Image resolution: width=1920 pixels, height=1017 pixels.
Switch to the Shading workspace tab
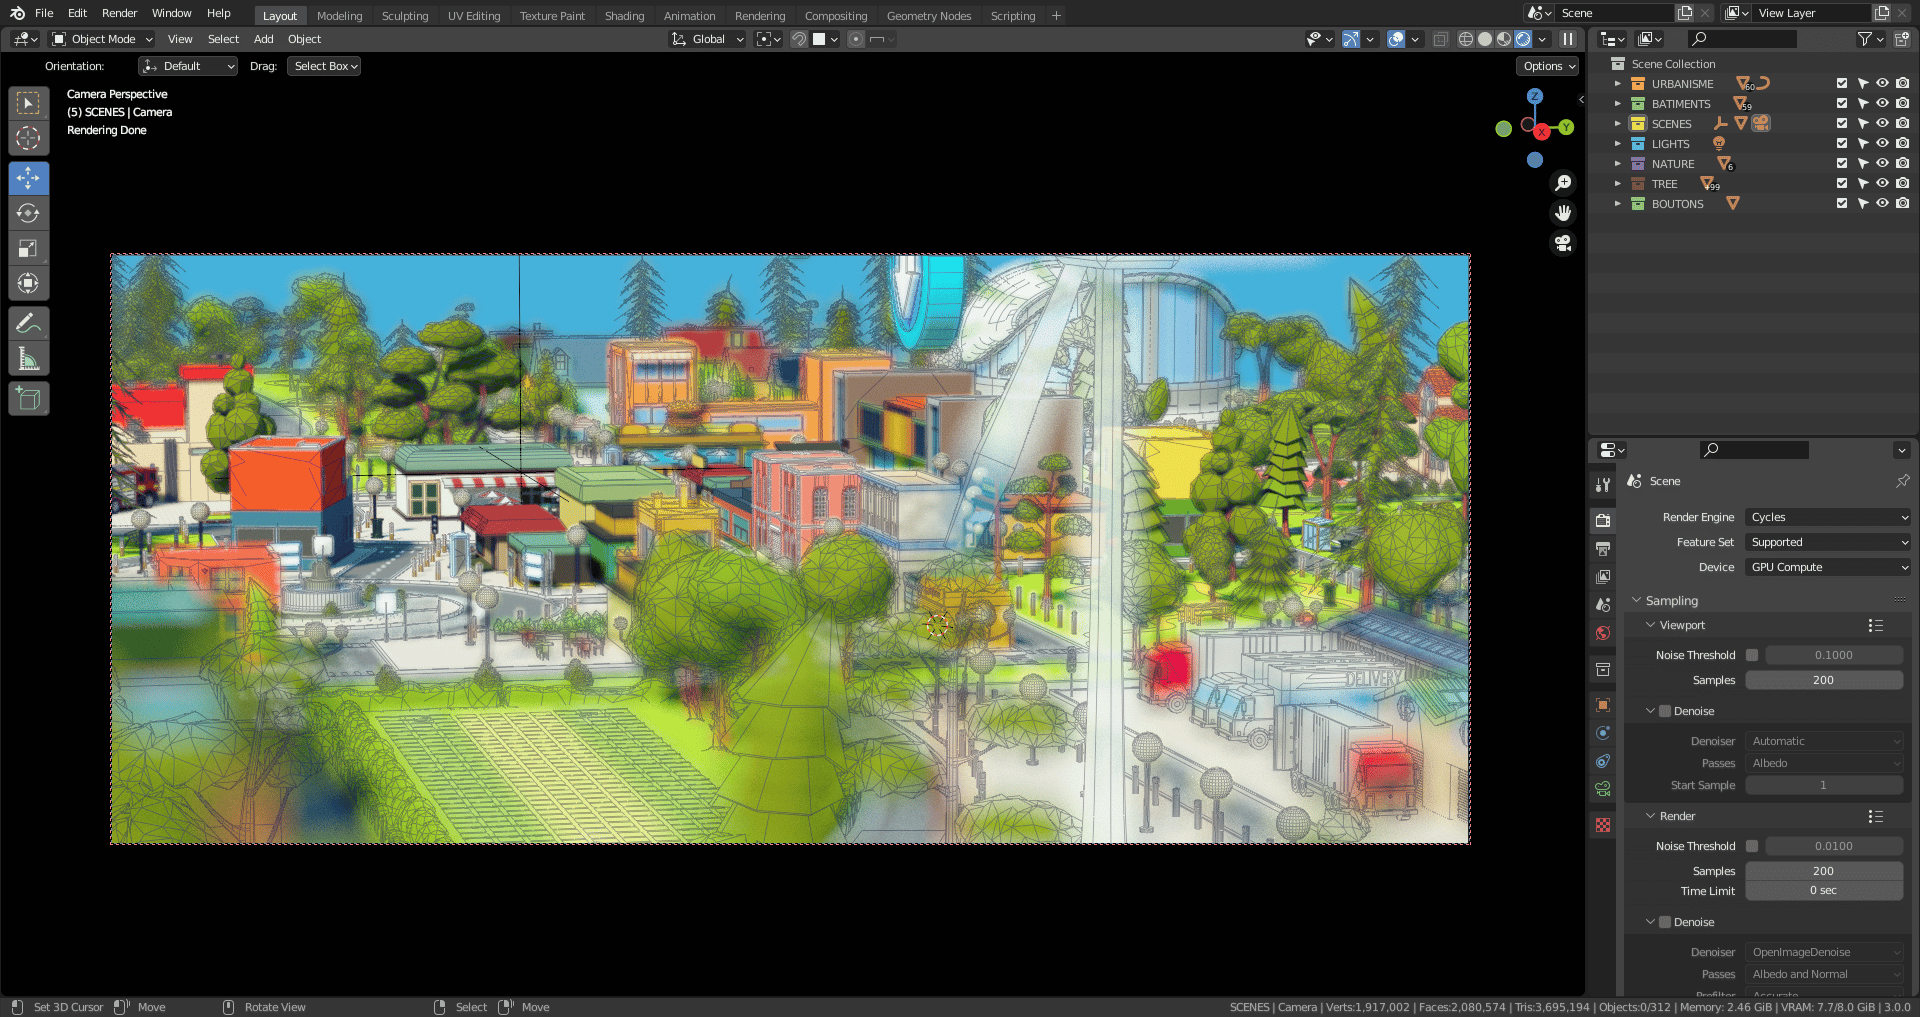pyautogui.click(x=624, y=15)
